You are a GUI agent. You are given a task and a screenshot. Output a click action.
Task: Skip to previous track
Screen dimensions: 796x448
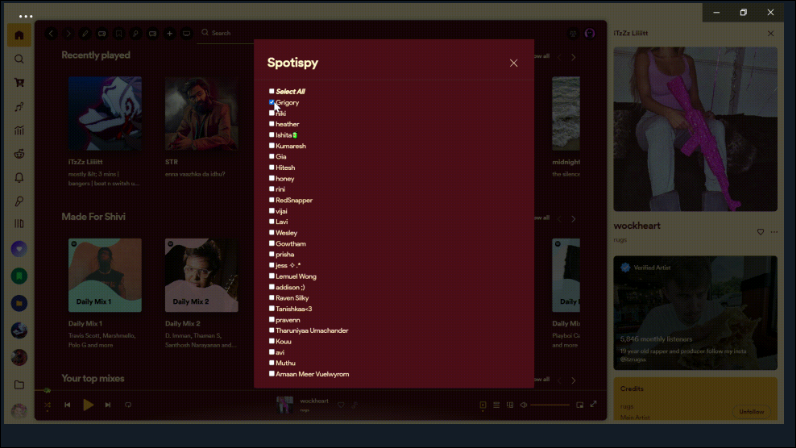point(67,405)
